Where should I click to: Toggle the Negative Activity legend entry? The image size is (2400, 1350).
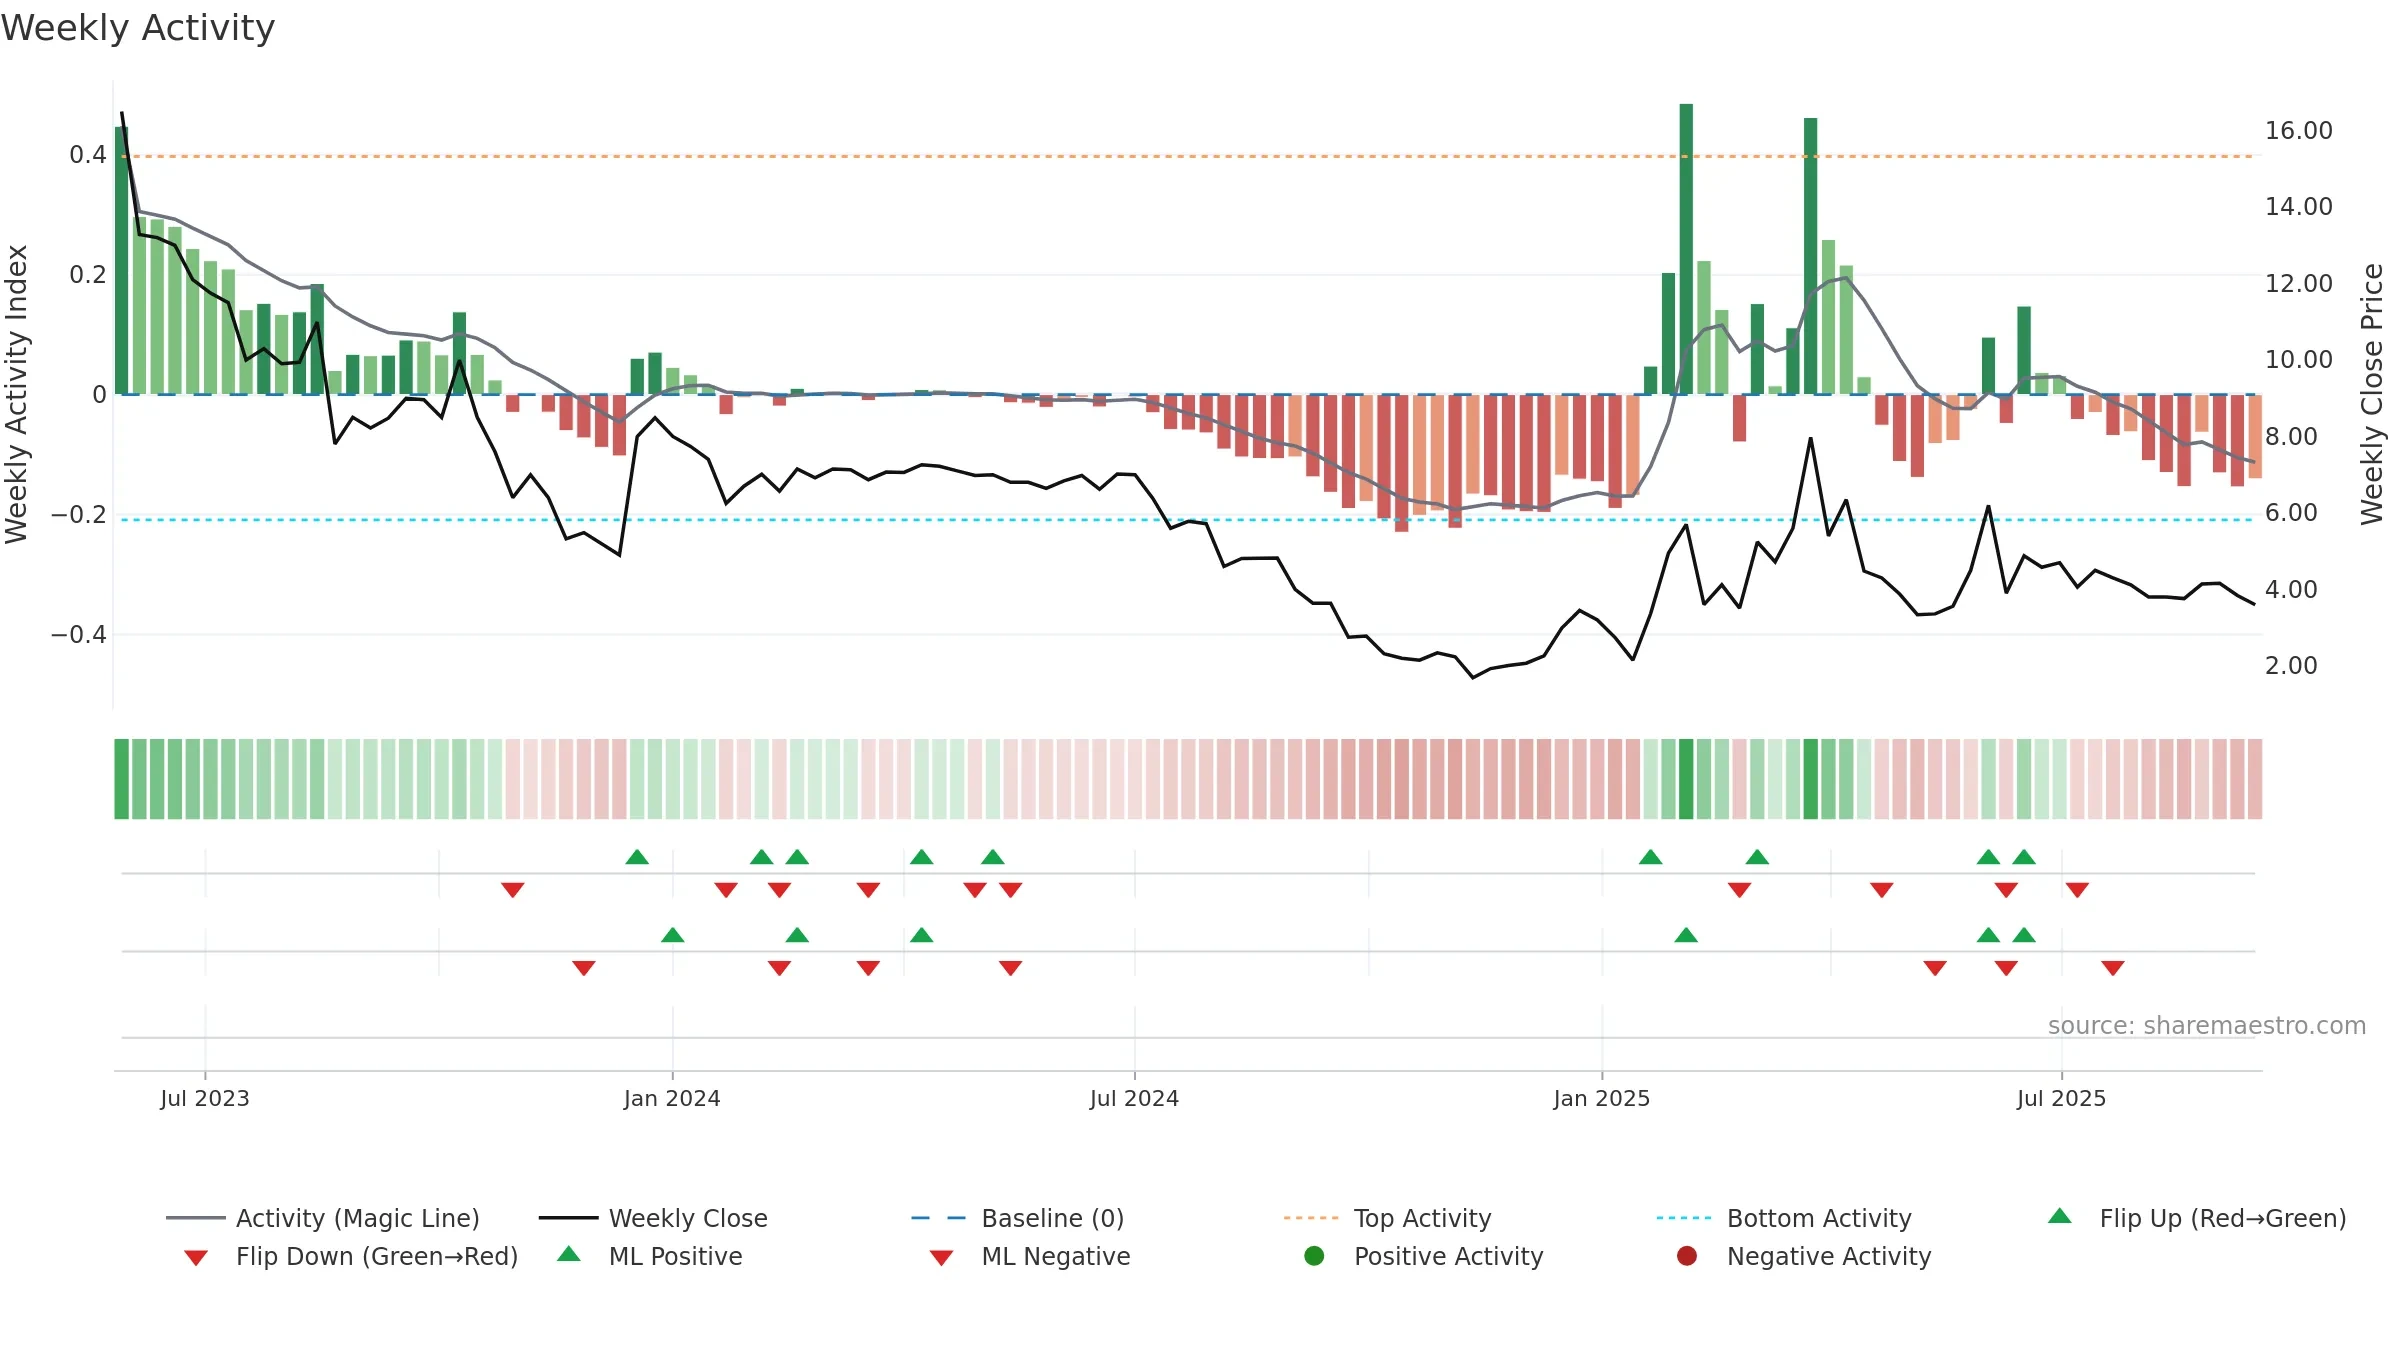(1803, 1256)
